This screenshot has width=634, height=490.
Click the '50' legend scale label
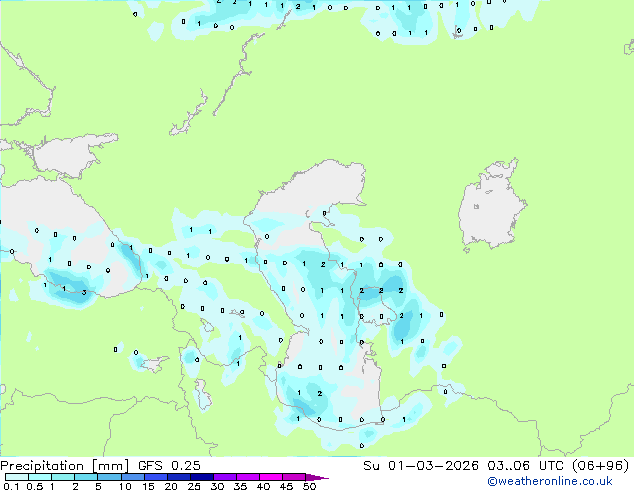pos(309,486)
